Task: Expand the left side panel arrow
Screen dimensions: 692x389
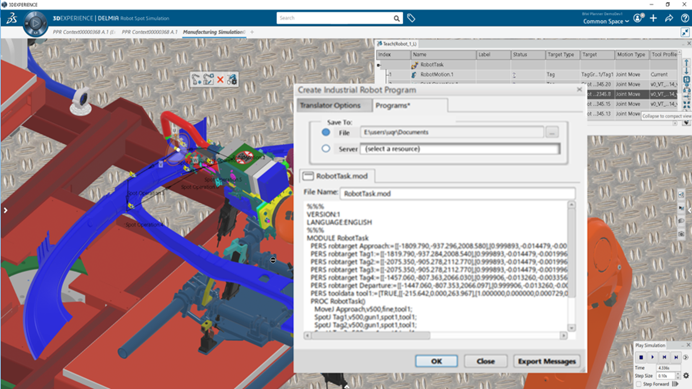Action: pyautogui.click(x=5, y=210)
